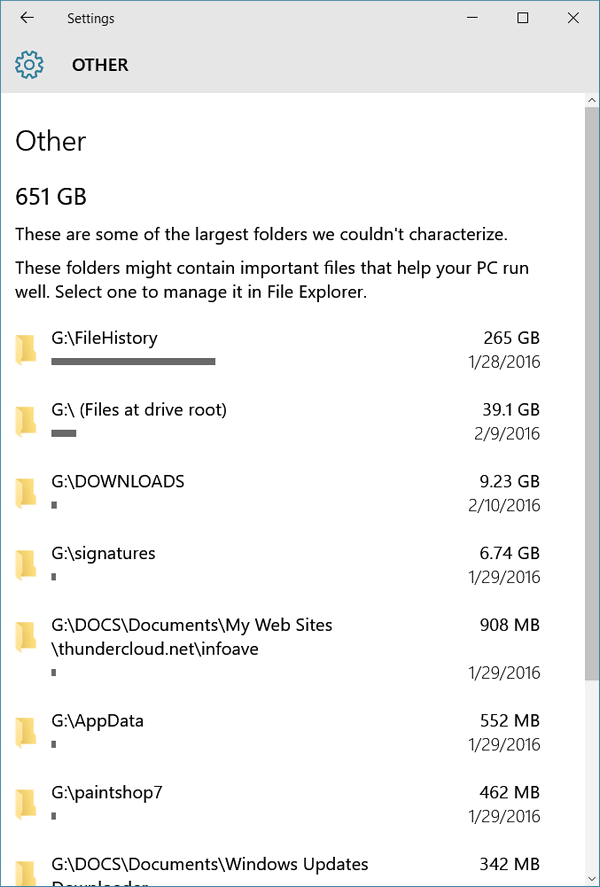Click the Settings gear icon
Image resolution: width=600 pixels, height=887 pixels.
(29, 65)
